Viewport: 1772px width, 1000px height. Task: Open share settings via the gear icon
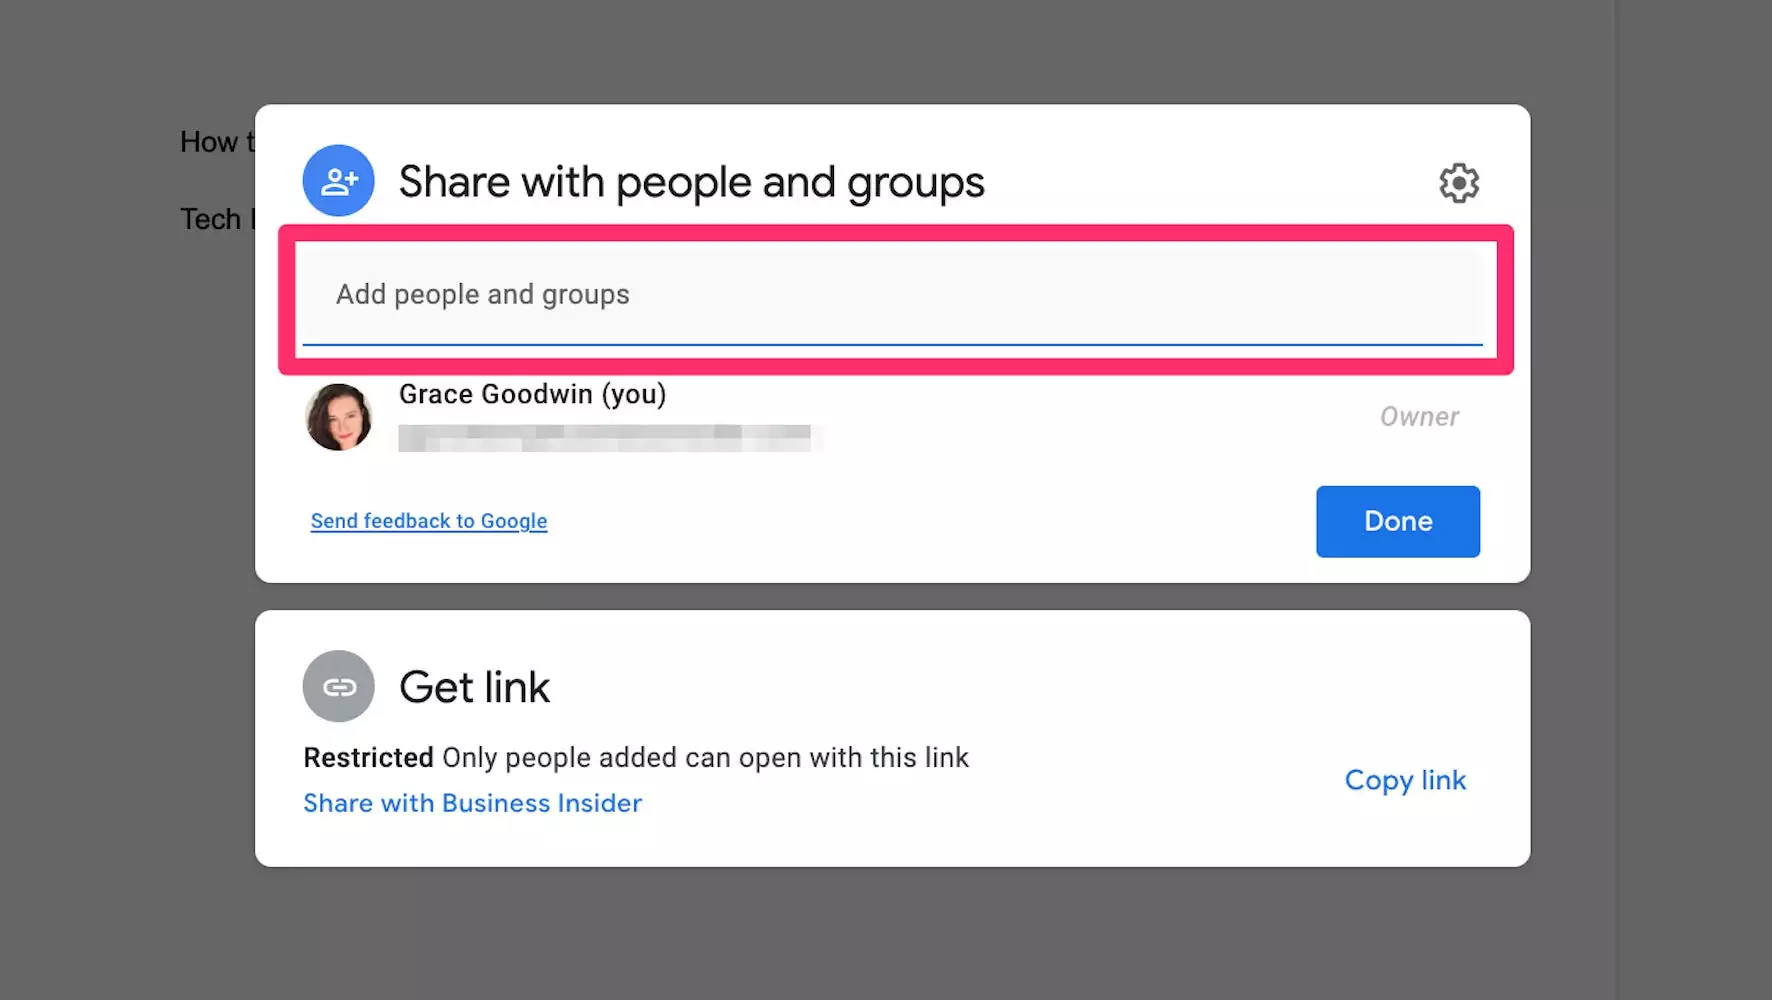tap(1459, 183)
